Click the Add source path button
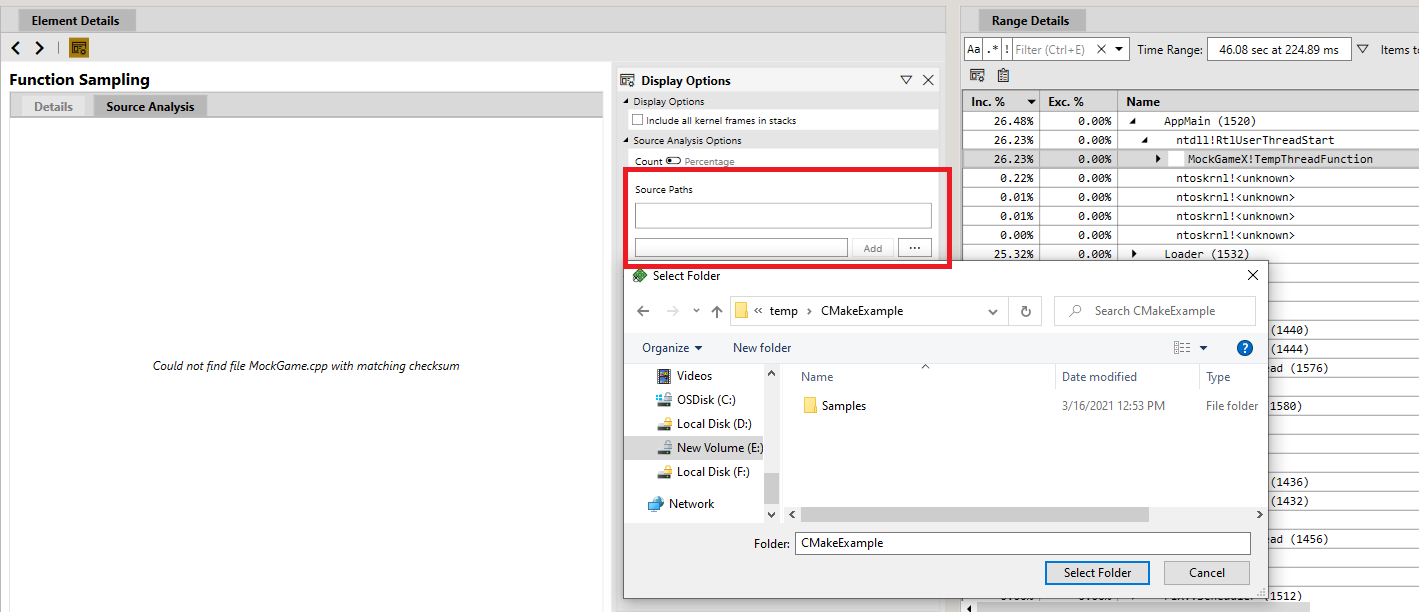Viewport: 1419px width, 612px height. (873, 248)
